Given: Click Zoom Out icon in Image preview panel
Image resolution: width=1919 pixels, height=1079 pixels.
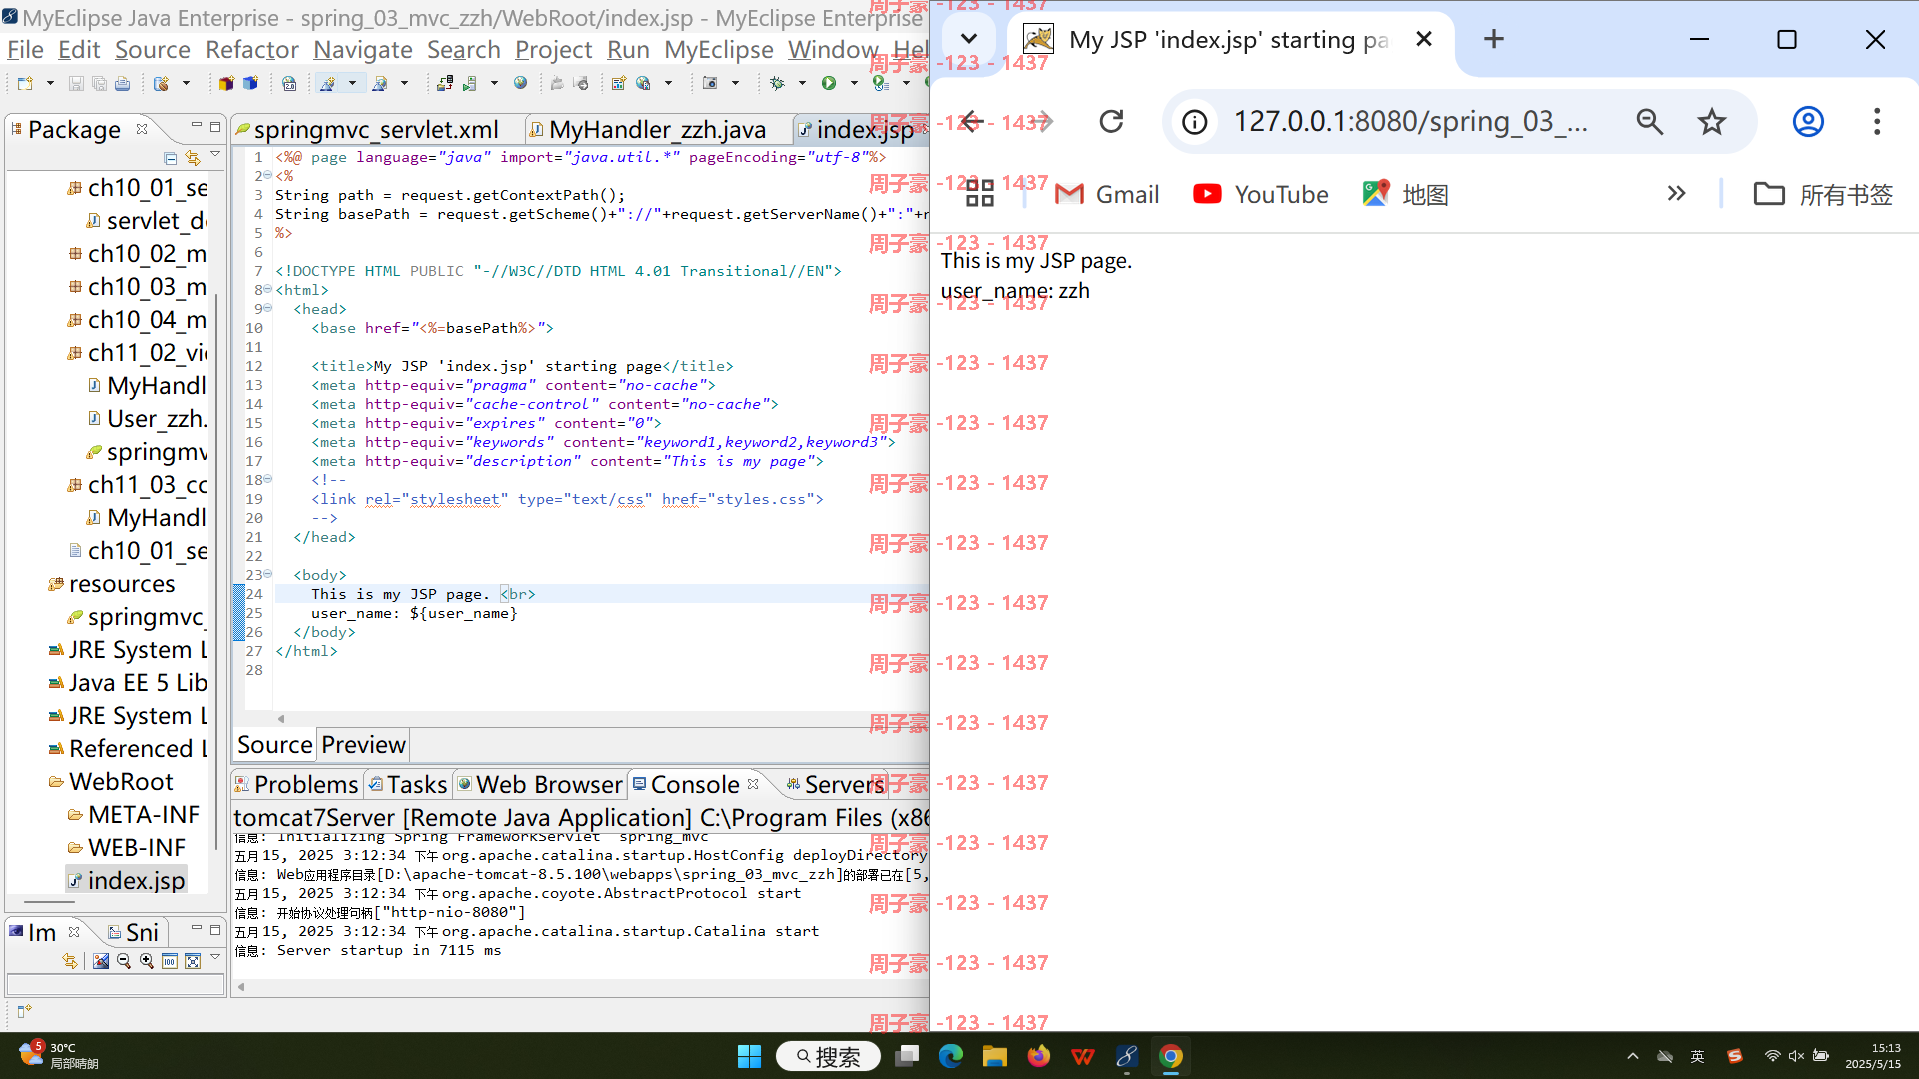Looking at the screenshot, I should [x=124, y=961].
